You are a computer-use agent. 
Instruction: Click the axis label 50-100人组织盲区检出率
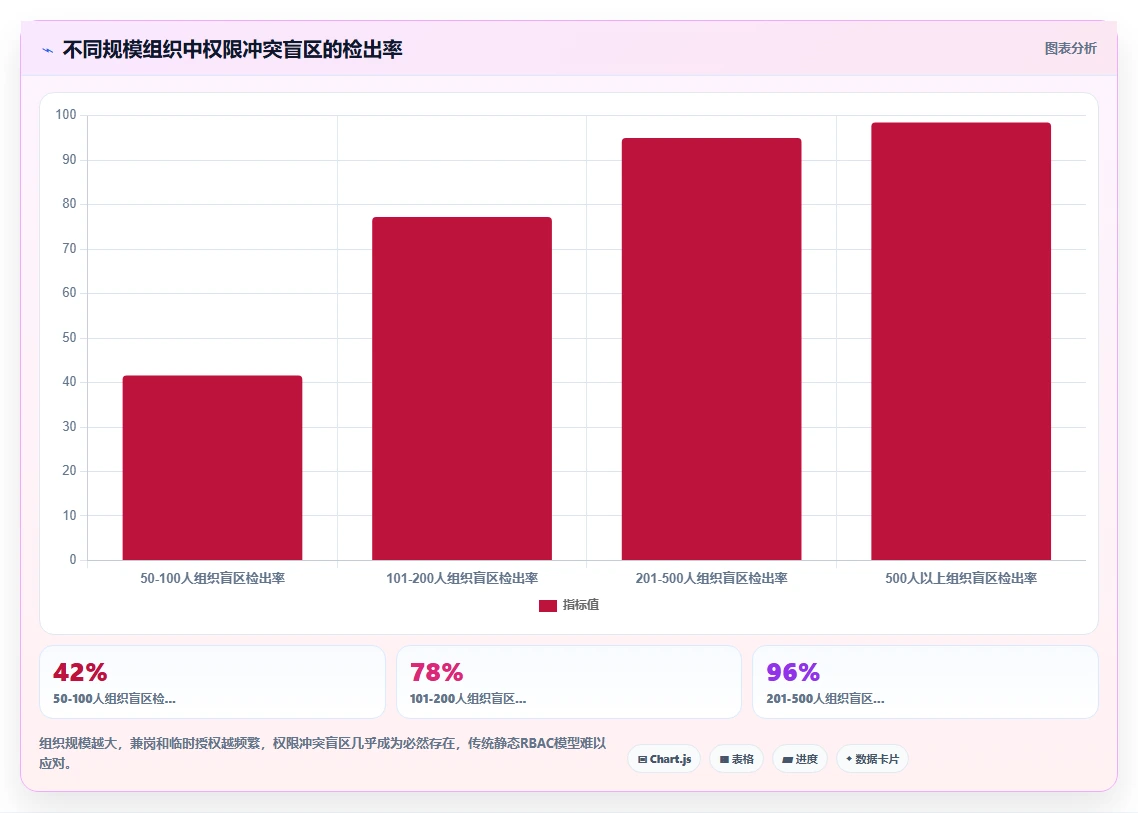pos(213,579)
